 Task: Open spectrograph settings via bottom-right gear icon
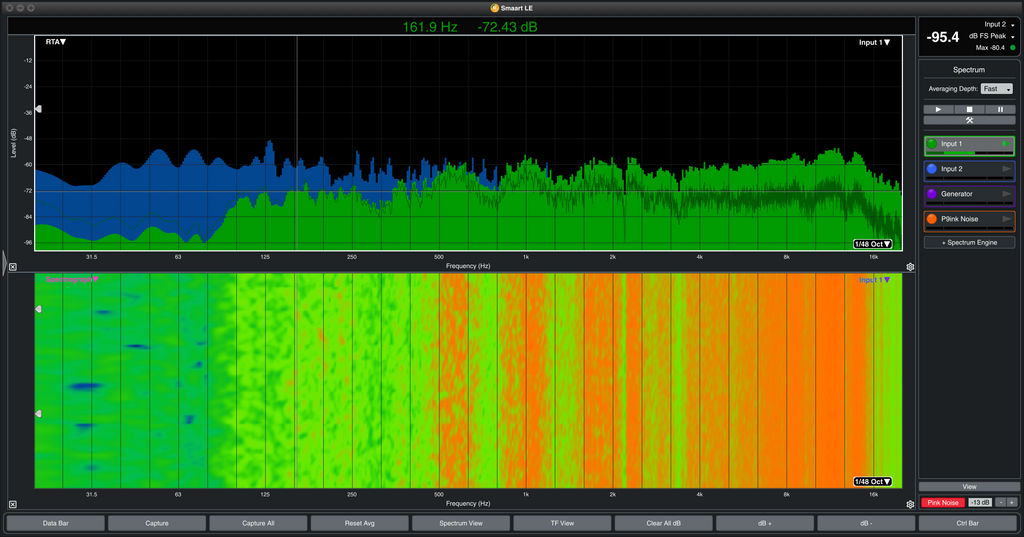point(910,504)
